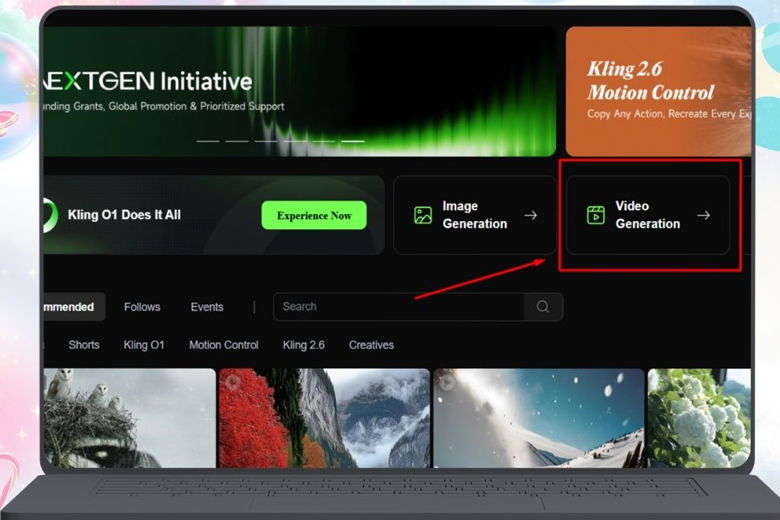Viewport: 780px width, 520px height.
Task: Filter by the Shorts category
Action: (84, 345)
